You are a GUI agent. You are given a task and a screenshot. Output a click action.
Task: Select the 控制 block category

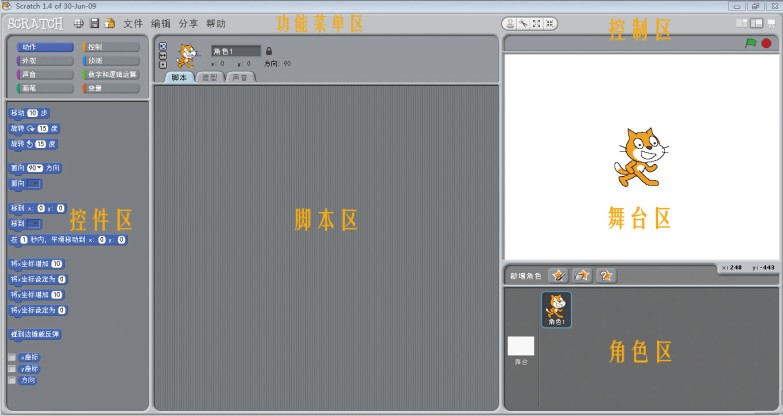[x=113, y=46]
